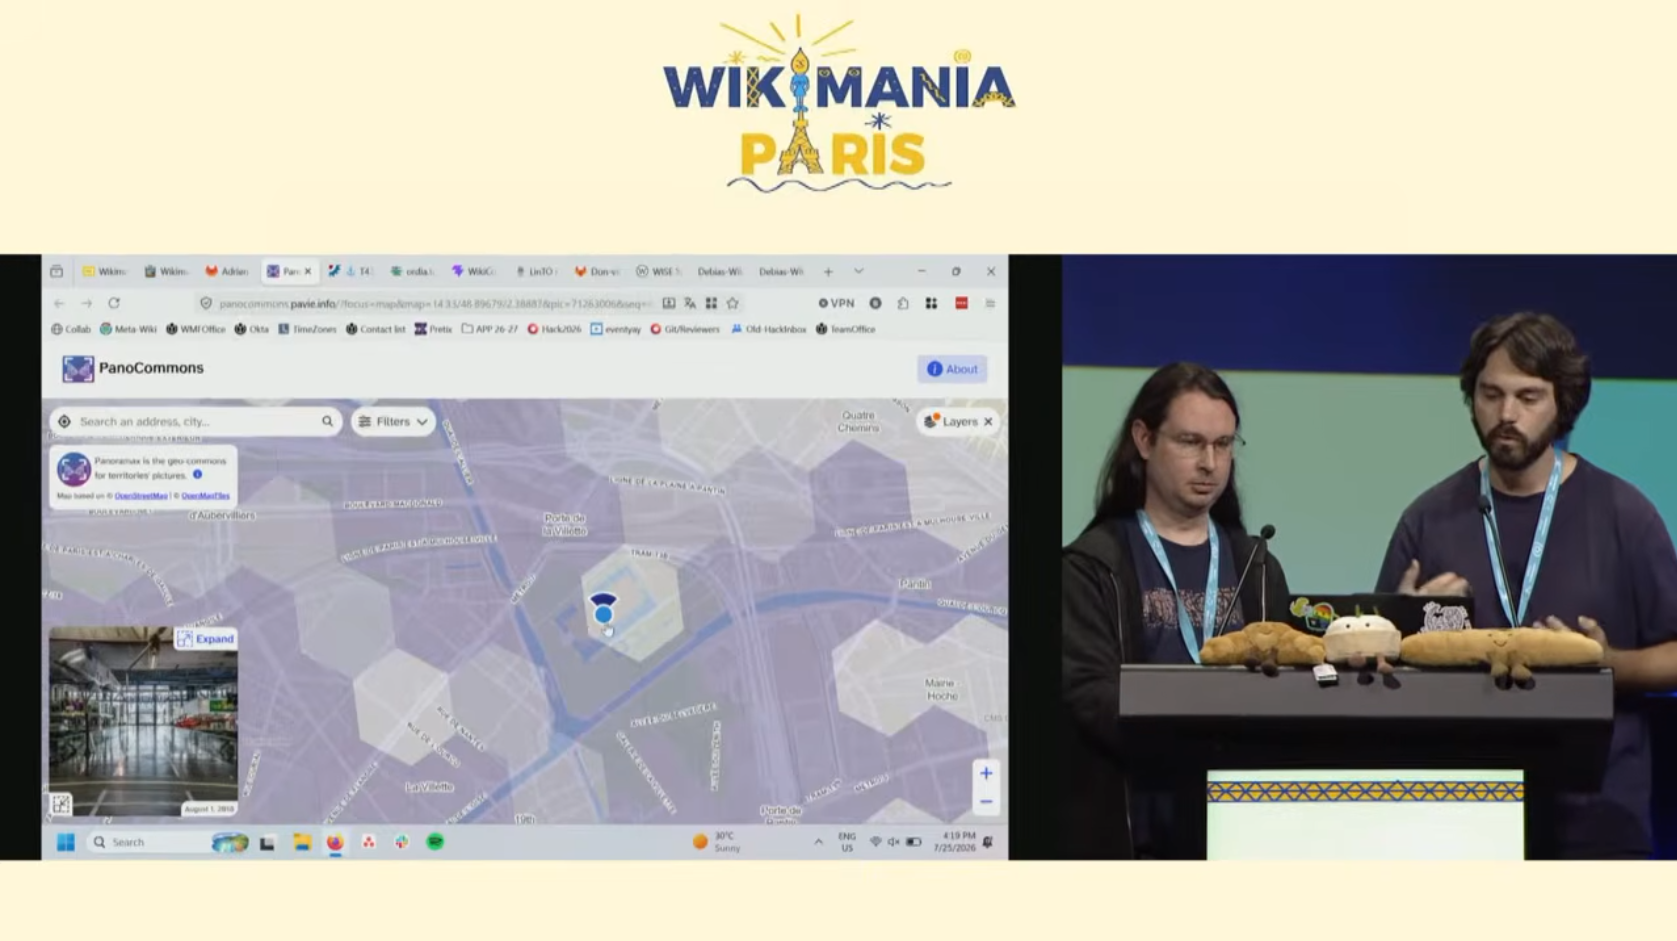Close the Layers panel with its X
Viewport: 1677px width, 941px height.
pos(988,422)
